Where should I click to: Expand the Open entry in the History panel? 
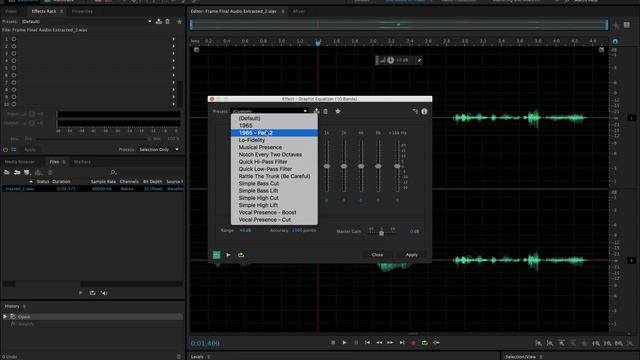click(x=5, y=317)
